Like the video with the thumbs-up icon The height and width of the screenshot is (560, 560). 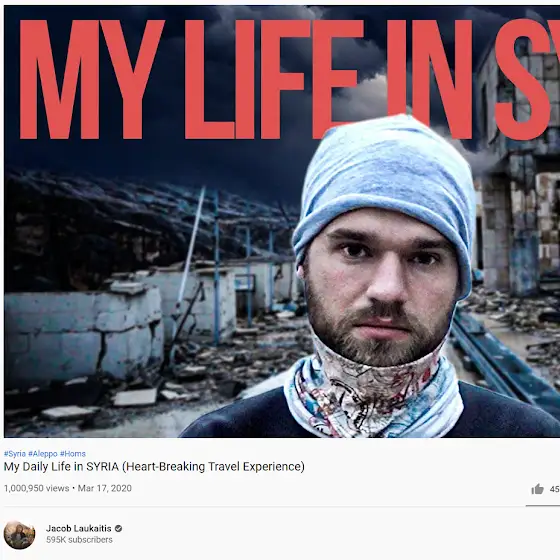point(537,489)
